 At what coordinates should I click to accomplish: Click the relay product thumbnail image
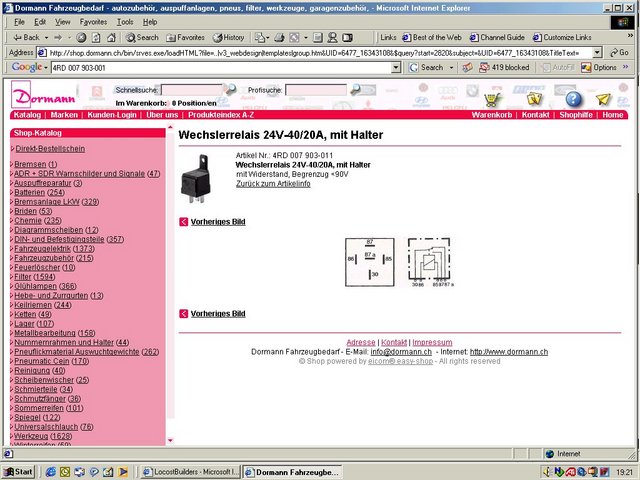[197, 178]
